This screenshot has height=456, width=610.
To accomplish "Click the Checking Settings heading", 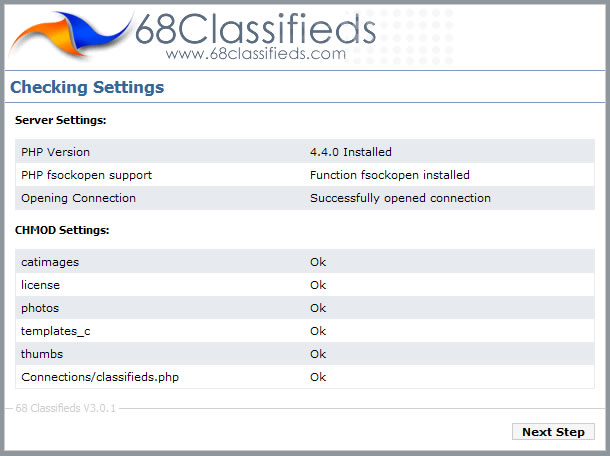I will pos(87,88).
